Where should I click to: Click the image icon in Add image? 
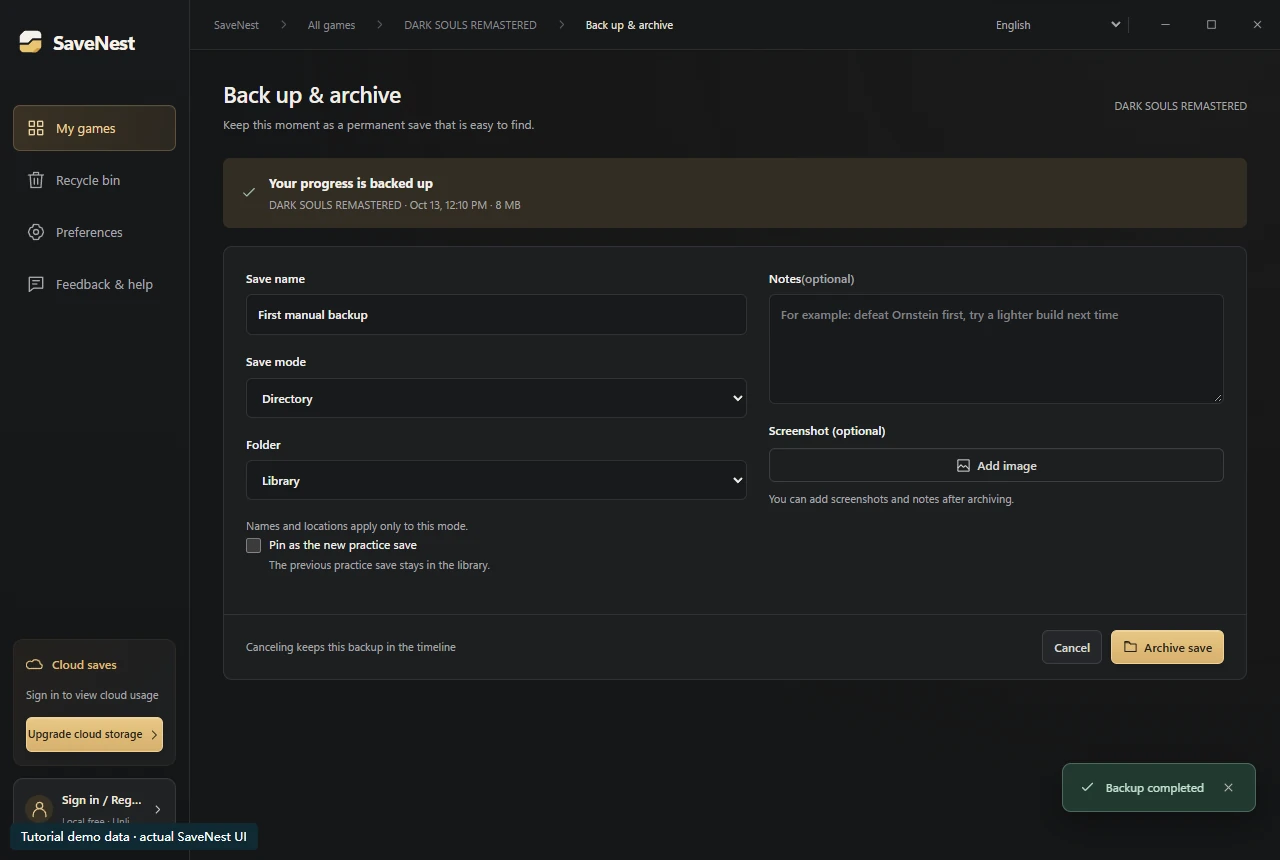[x=963, y=466]
